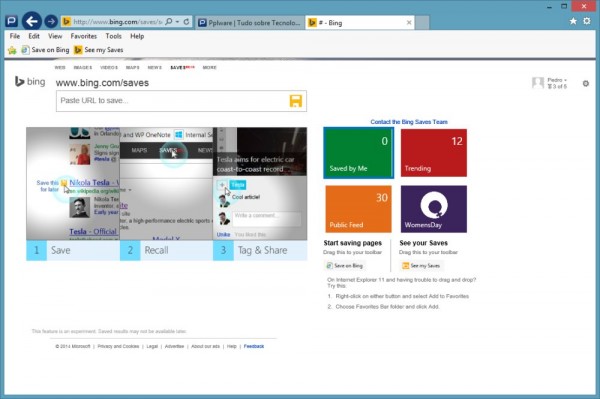
Task: Open the MORE category link
Action: pyautogui.click(x=209, y=67)
